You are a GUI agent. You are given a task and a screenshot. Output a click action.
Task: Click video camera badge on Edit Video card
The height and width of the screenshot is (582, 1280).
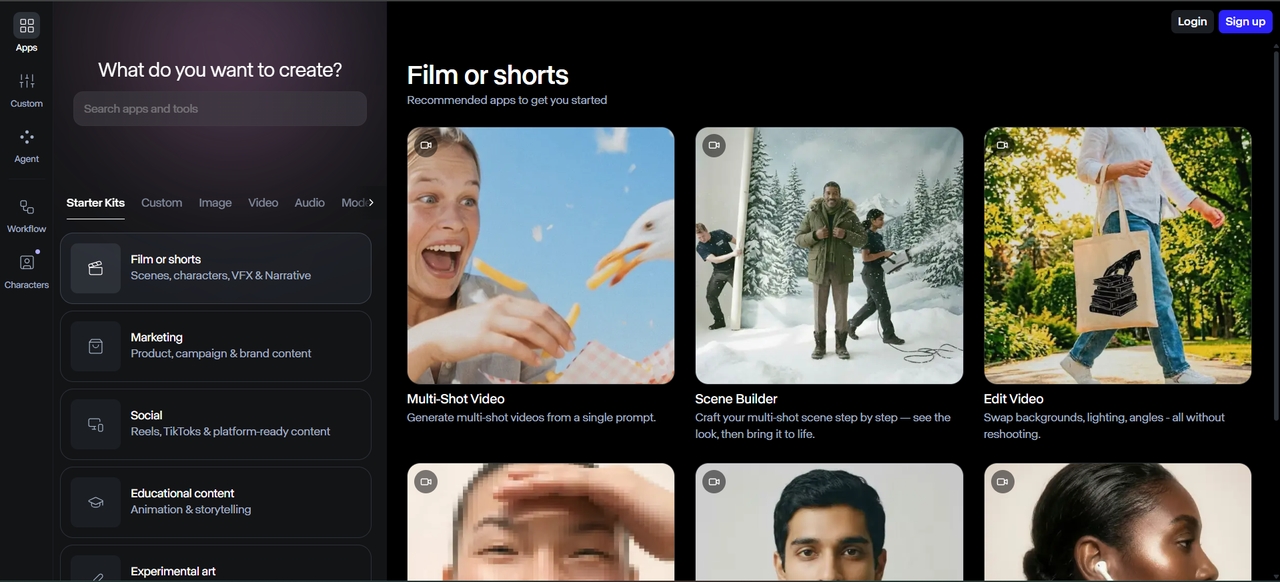click(x=1002, y=145)
